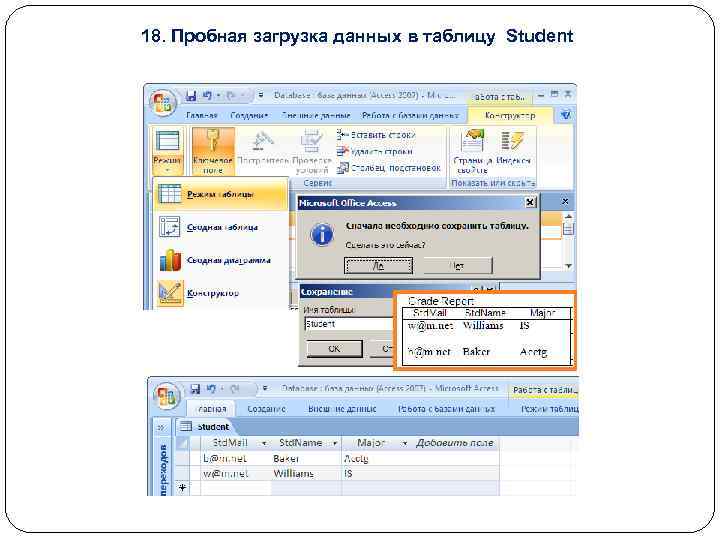Click the b@m.net cell in Student table
Viewport: 720px width, 540px height.
click(235, 458)
